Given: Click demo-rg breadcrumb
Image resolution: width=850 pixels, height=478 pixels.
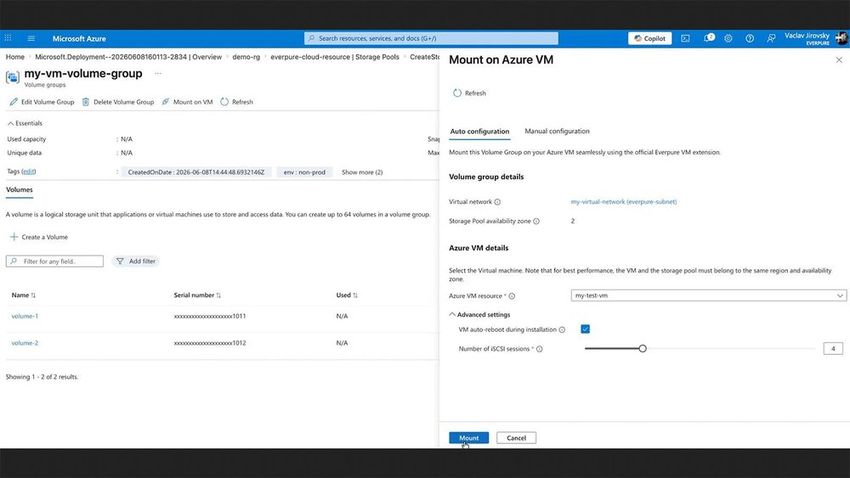Looking at the screenshot, I should pyautogui.click(x=246, y=57).
